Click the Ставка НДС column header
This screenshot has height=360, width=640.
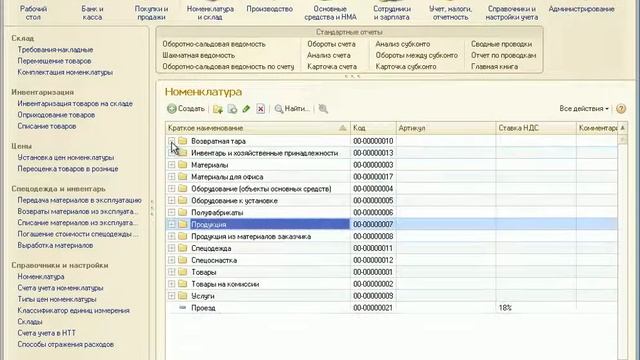pyautogui.click(x=536, y=128)
